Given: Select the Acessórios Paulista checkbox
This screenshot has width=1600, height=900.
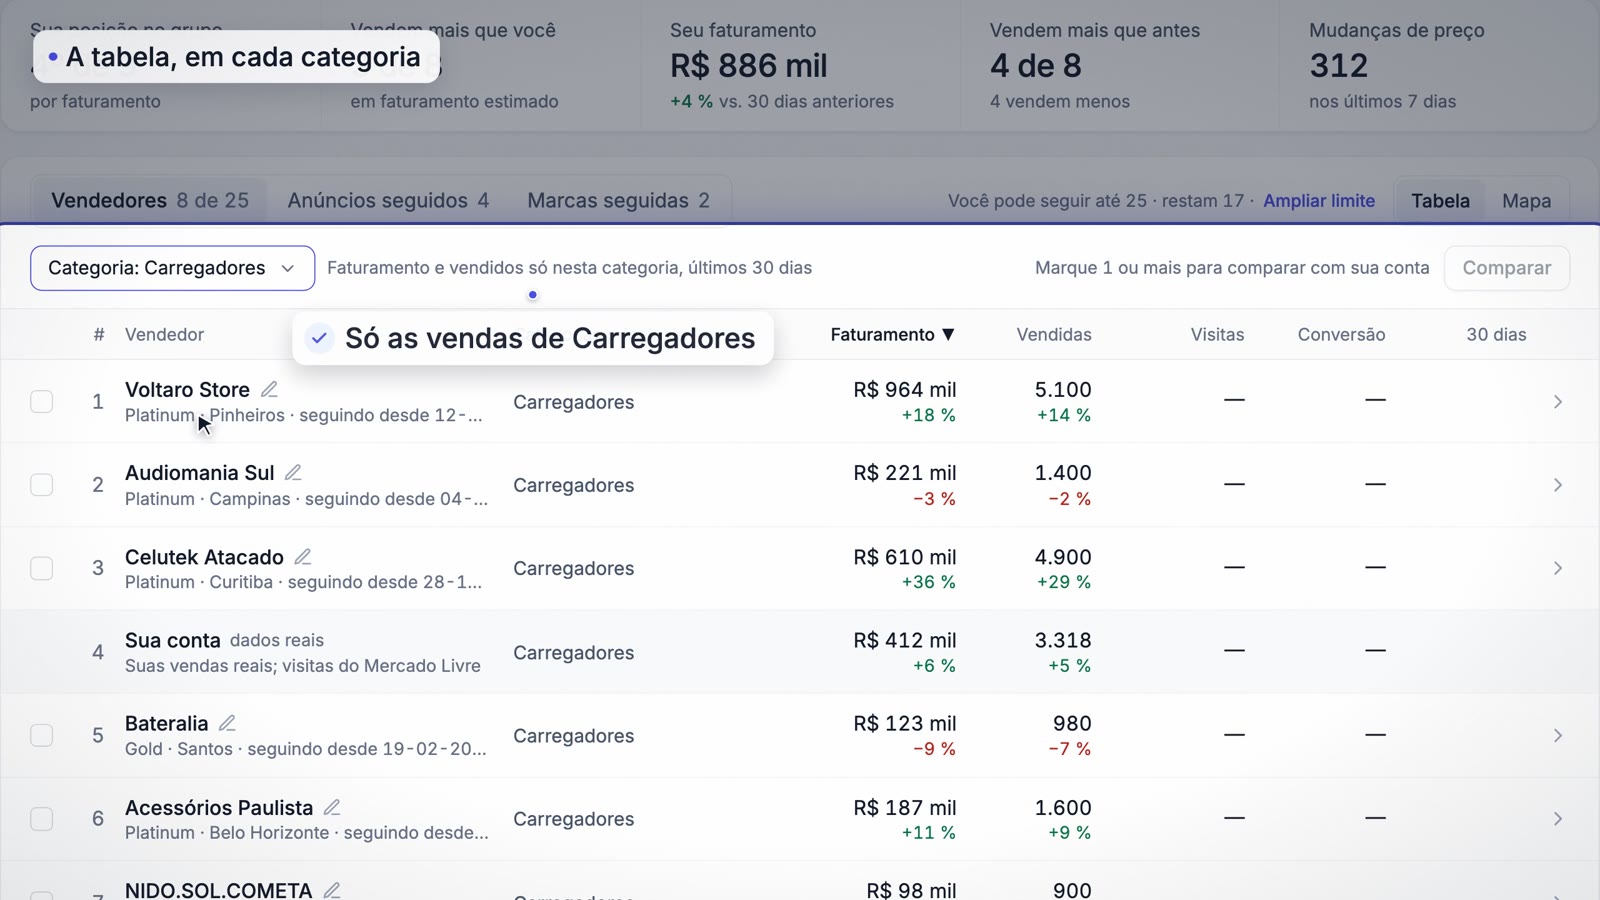Looking at the screenshot, I should [x=42, y=819].
